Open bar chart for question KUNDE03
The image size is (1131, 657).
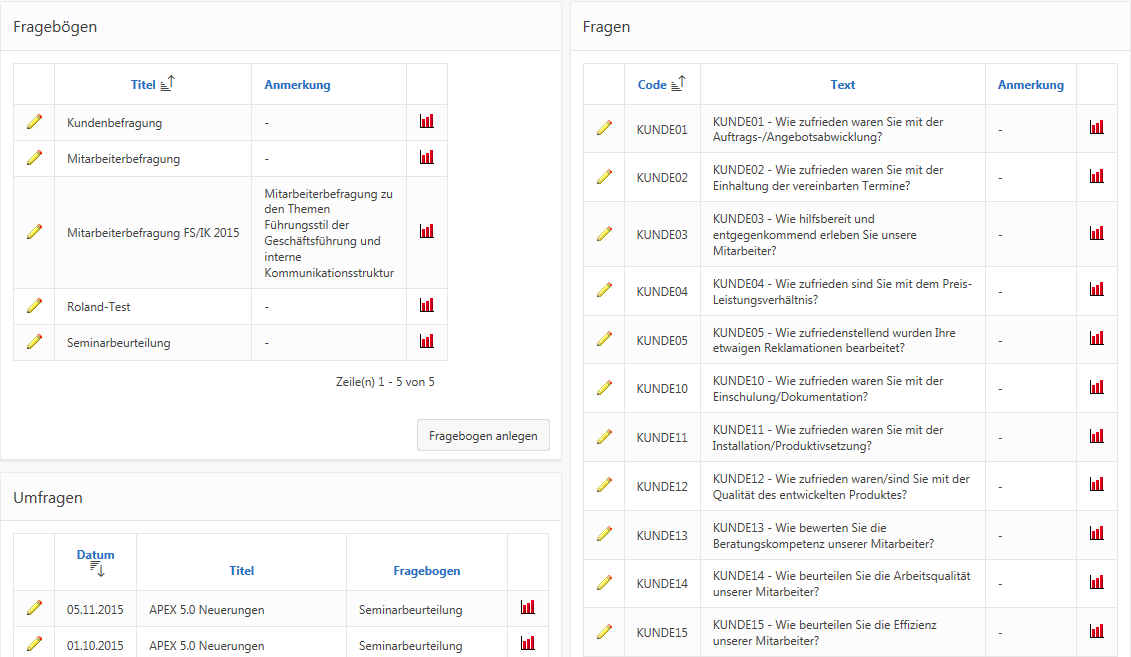pos(1097,233)
